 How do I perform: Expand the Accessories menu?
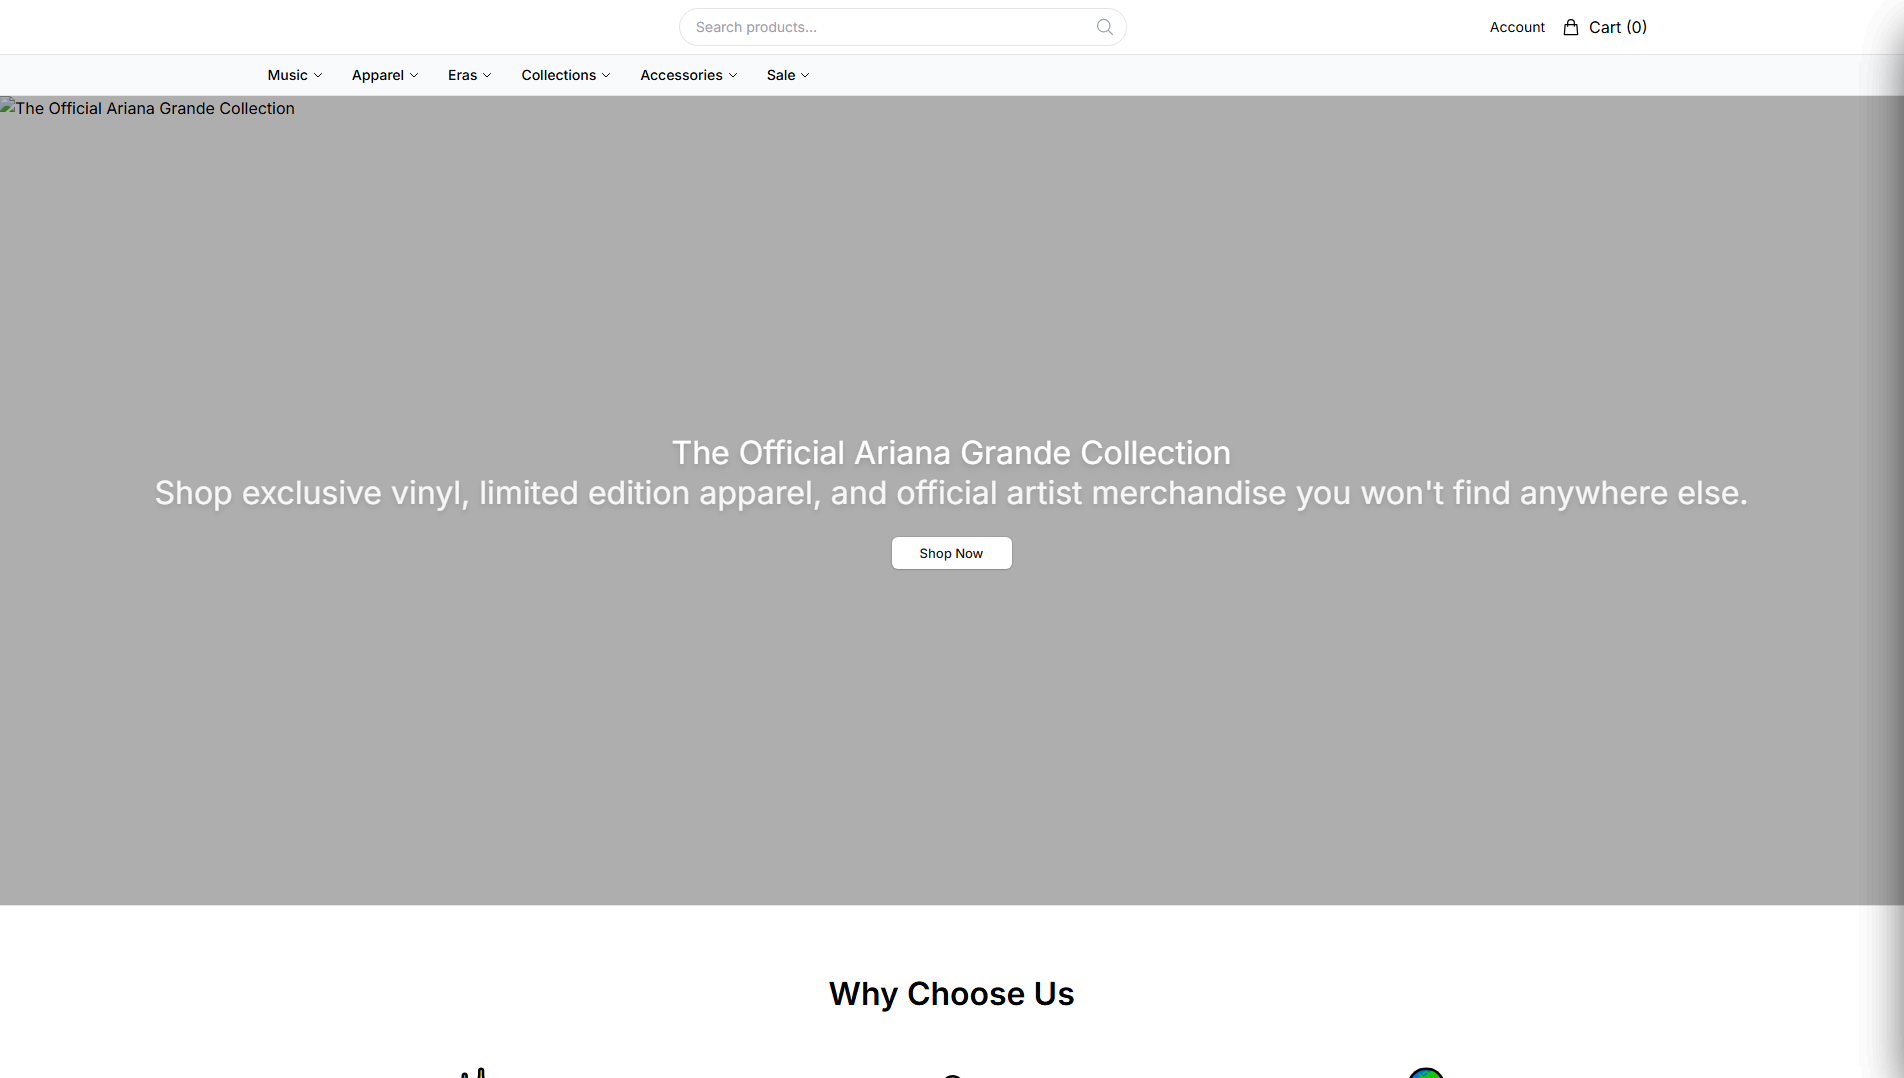point(689,75)
